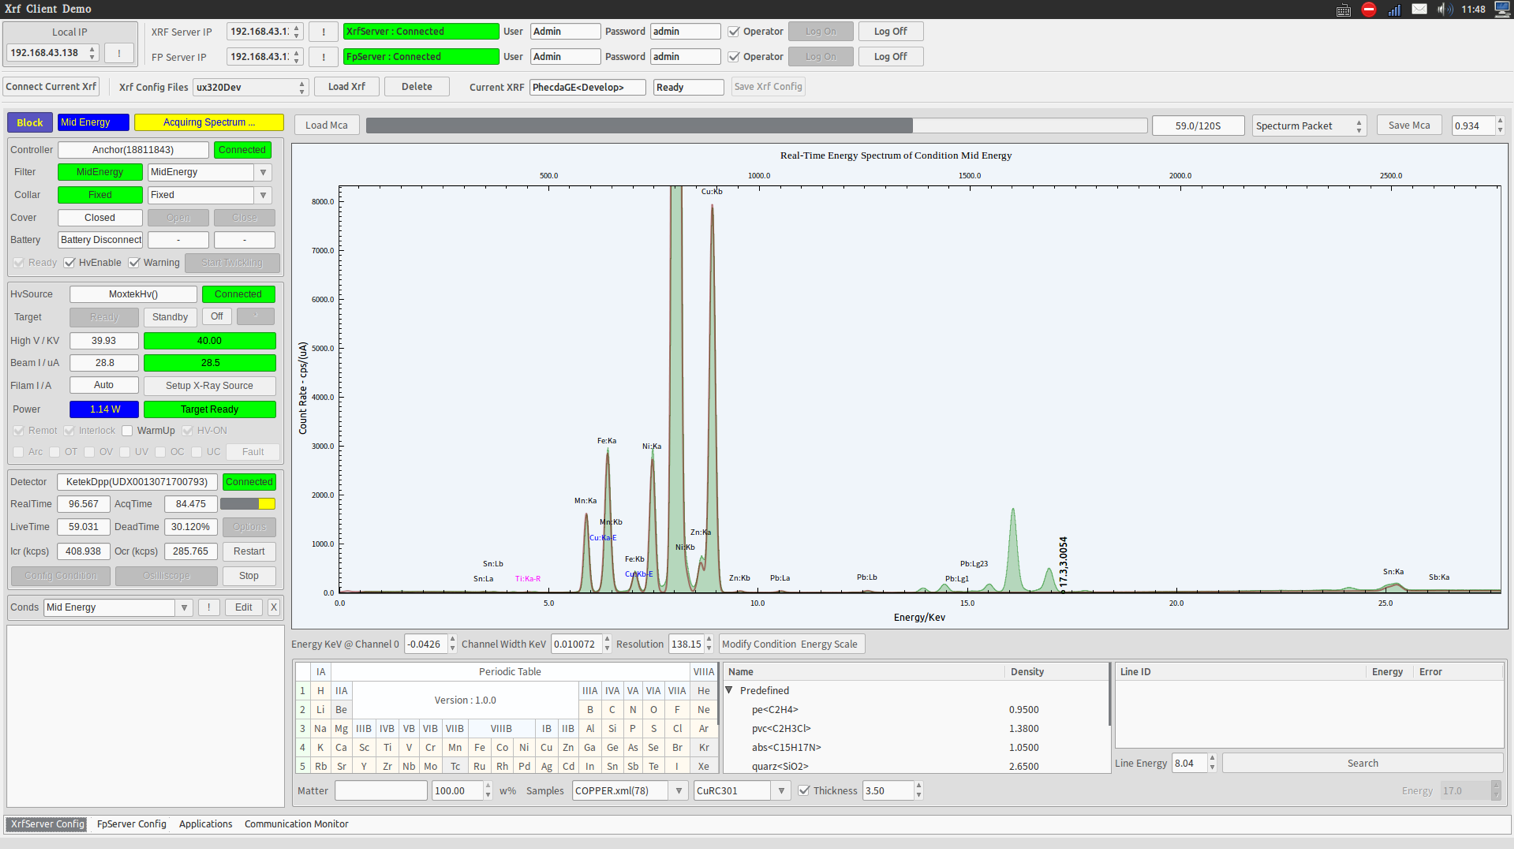
Task: Select the pvc<C2H3Cl> material row
Action: (915, 729)
